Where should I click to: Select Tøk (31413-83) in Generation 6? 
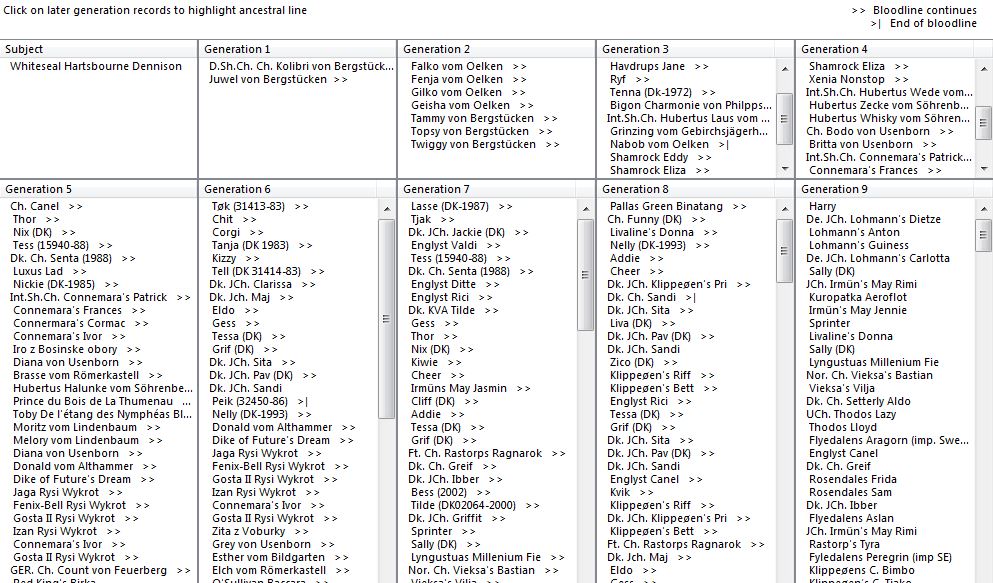[x=260, y=206]
